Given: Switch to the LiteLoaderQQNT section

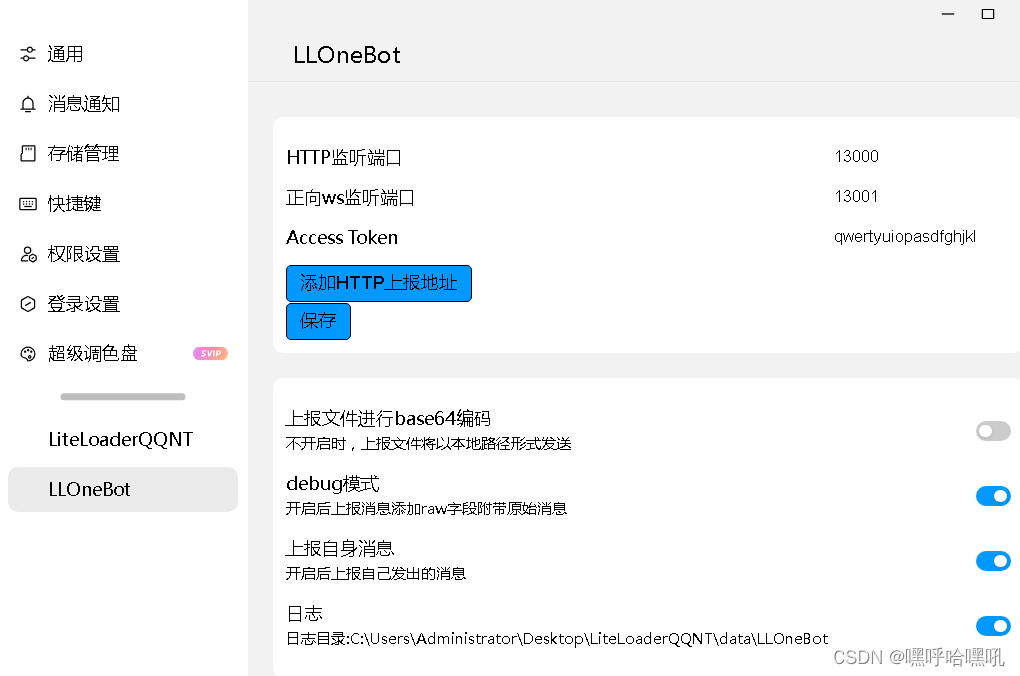Looking at the screenshot, I should (122, 439).
